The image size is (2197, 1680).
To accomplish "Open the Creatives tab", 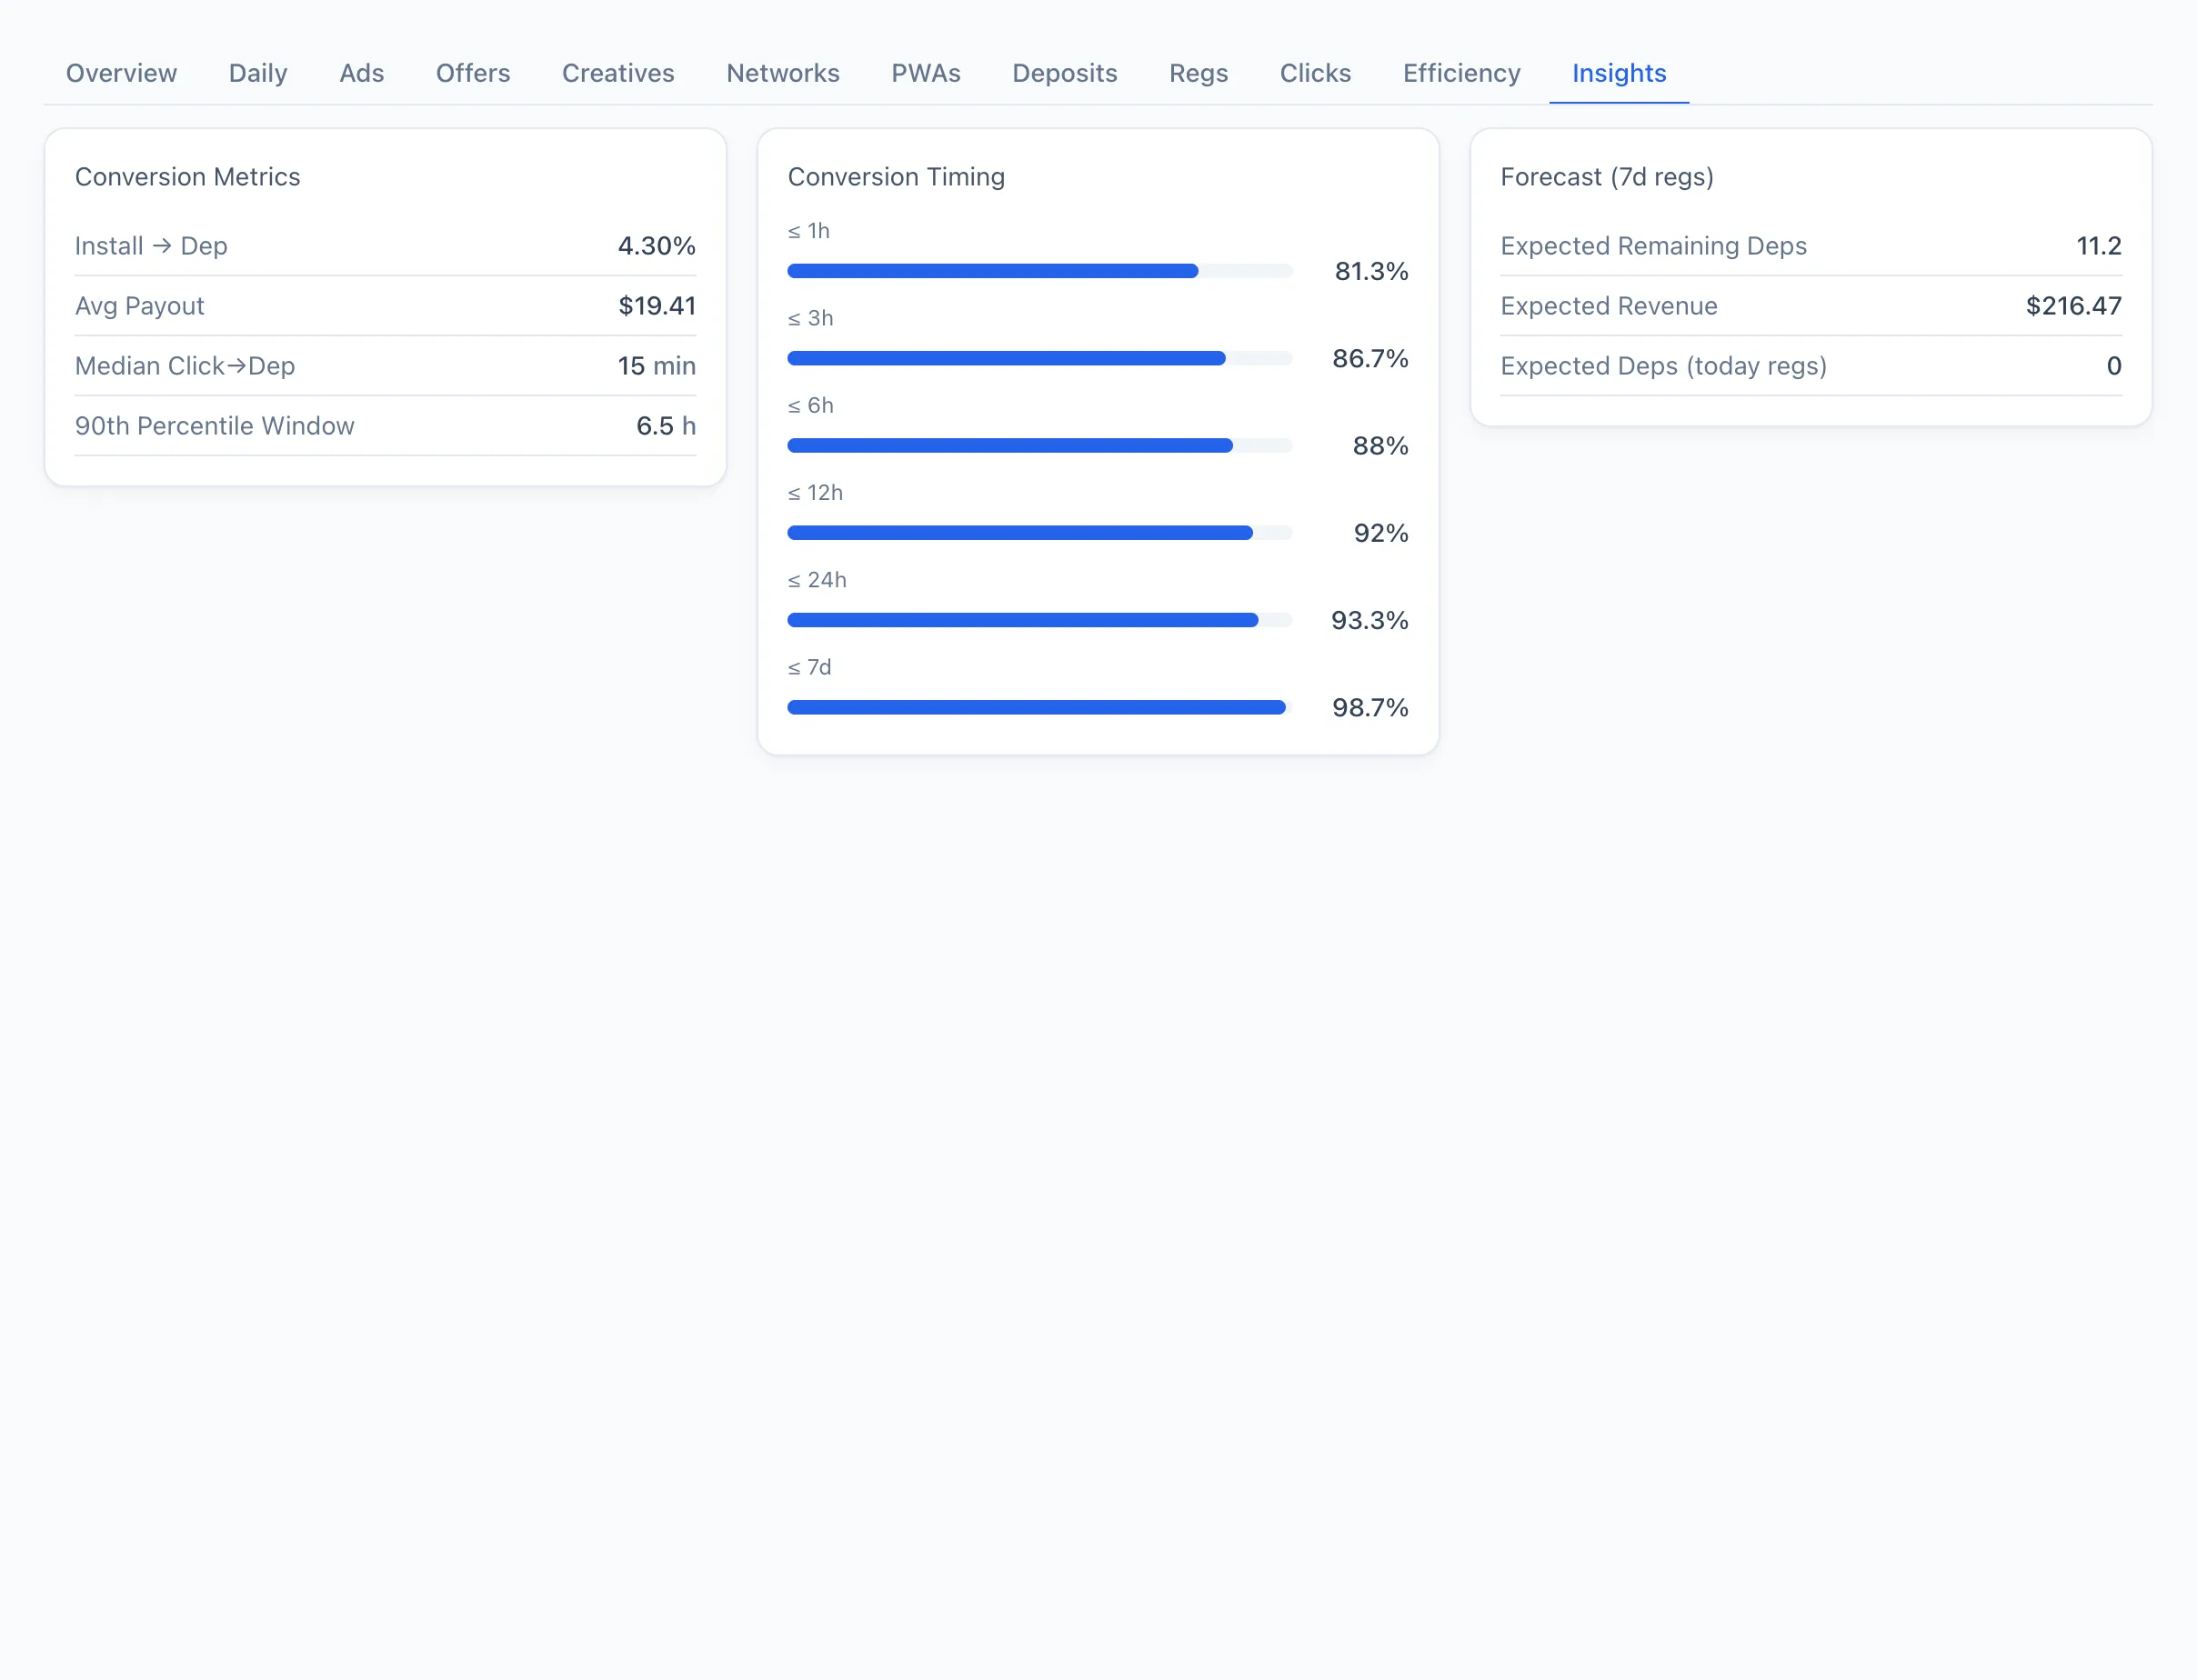I will tap(618, 73).
